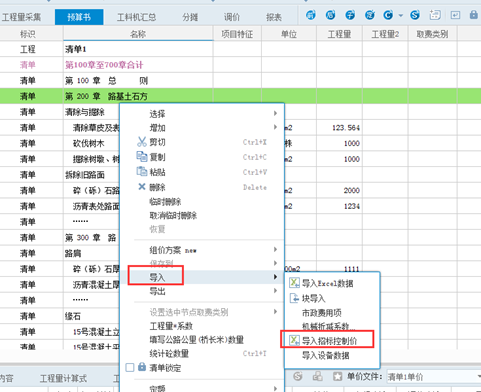Click the blue C toolbar icon
This screenshot has width=481, height=392.
pos(388,15)
